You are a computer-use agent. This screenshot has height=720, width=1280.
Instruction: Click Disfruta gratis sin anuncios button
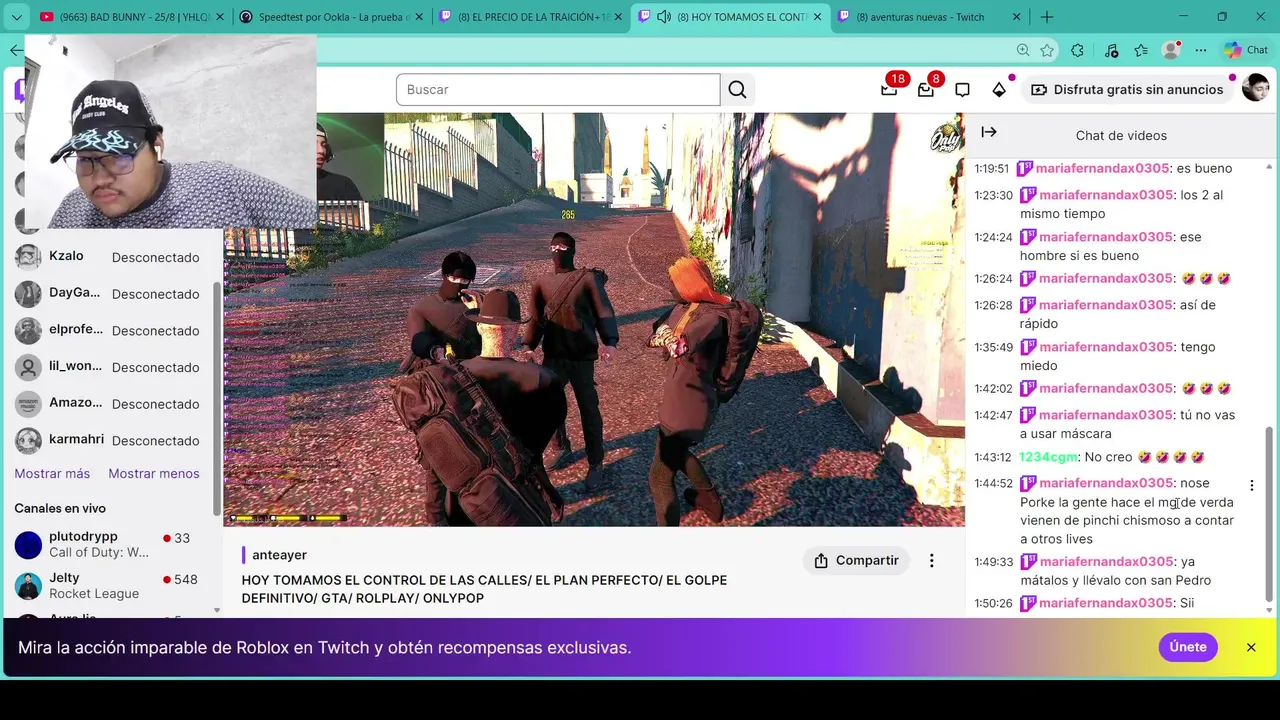(x=1126, y=90)
